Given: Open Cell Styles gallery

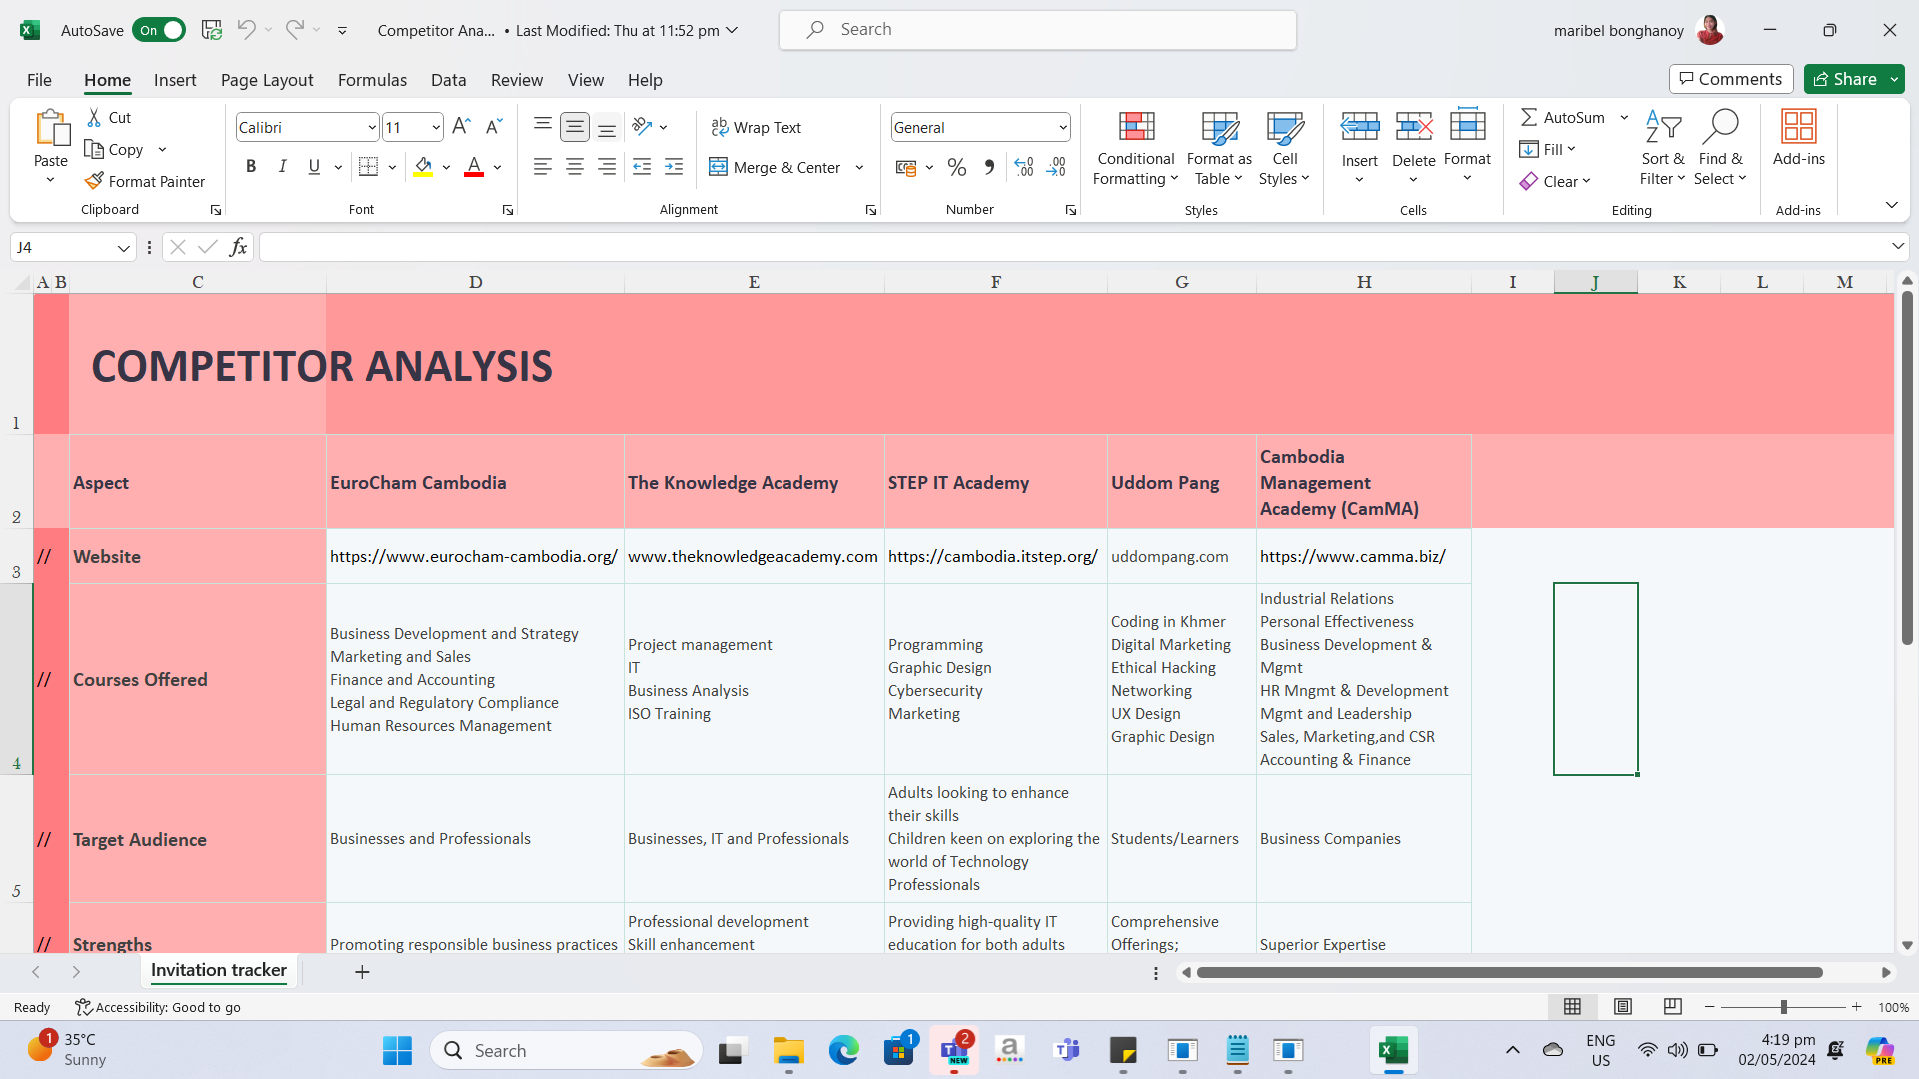Looking at the screenshot, I should click(x=1284, y=149).
